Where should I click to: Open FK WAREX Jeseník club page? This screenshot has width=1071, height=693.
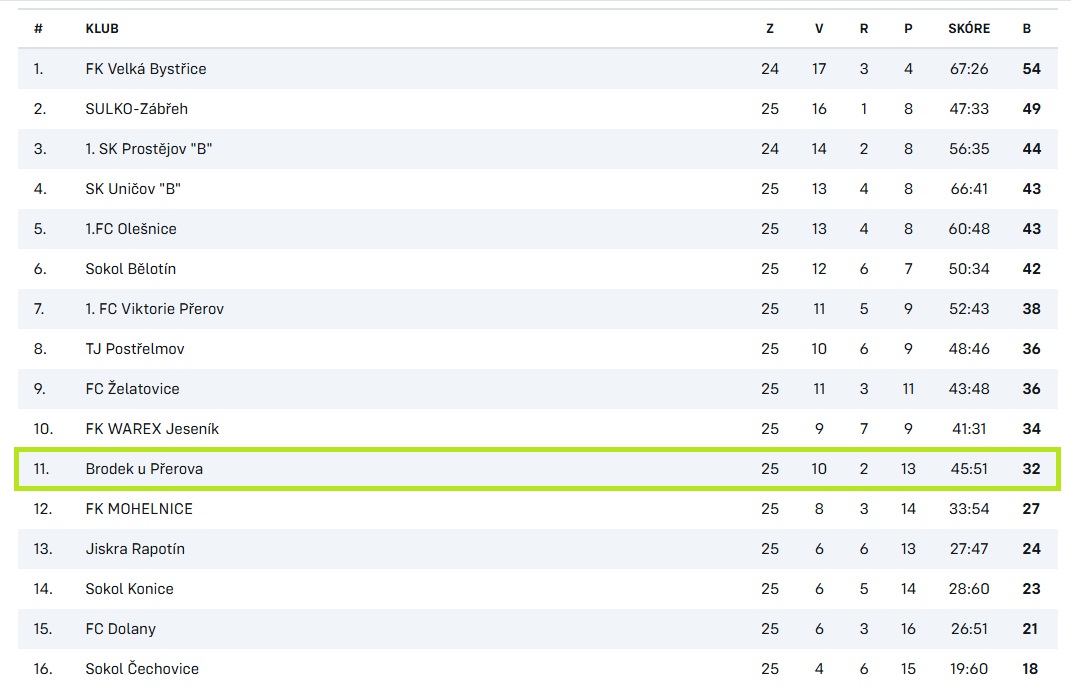[x=152, y=429]
